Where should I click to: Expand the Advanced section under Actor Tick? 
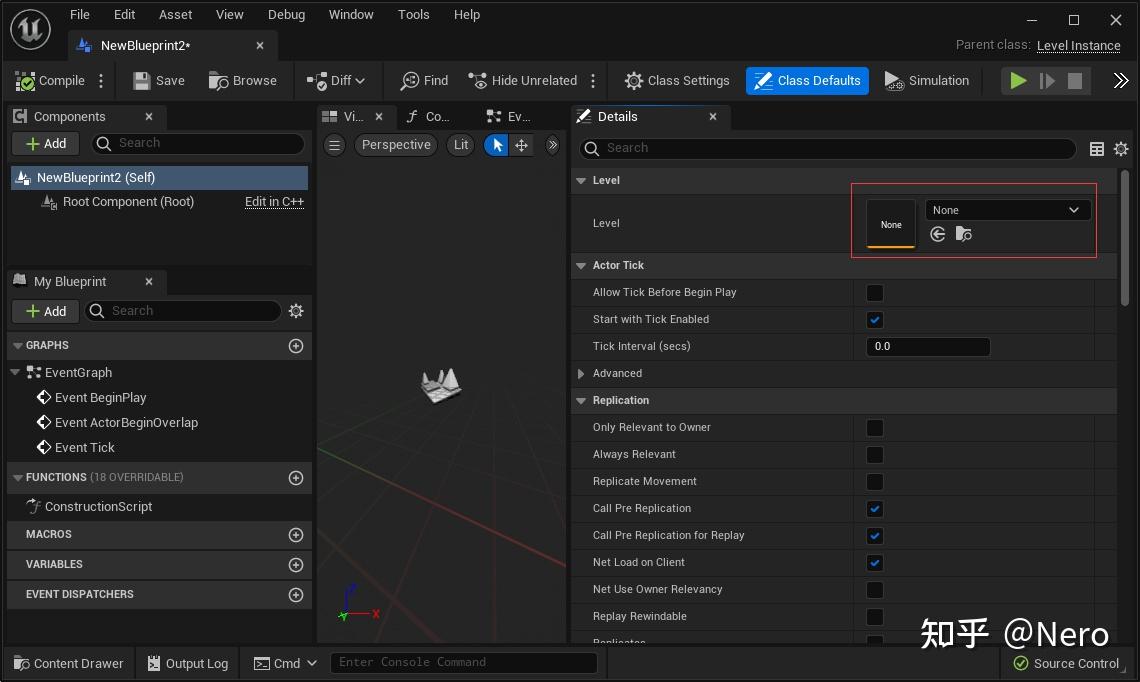[582, 373]
